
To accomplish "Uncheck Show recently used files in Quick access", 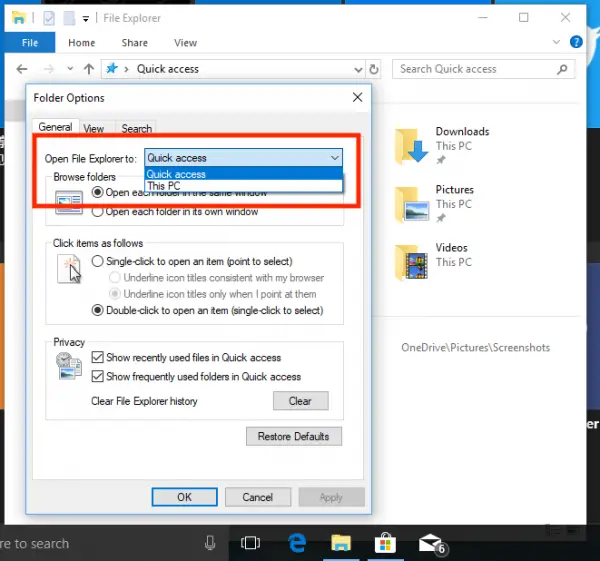I will pyautogui.click(x=98, y=357).
